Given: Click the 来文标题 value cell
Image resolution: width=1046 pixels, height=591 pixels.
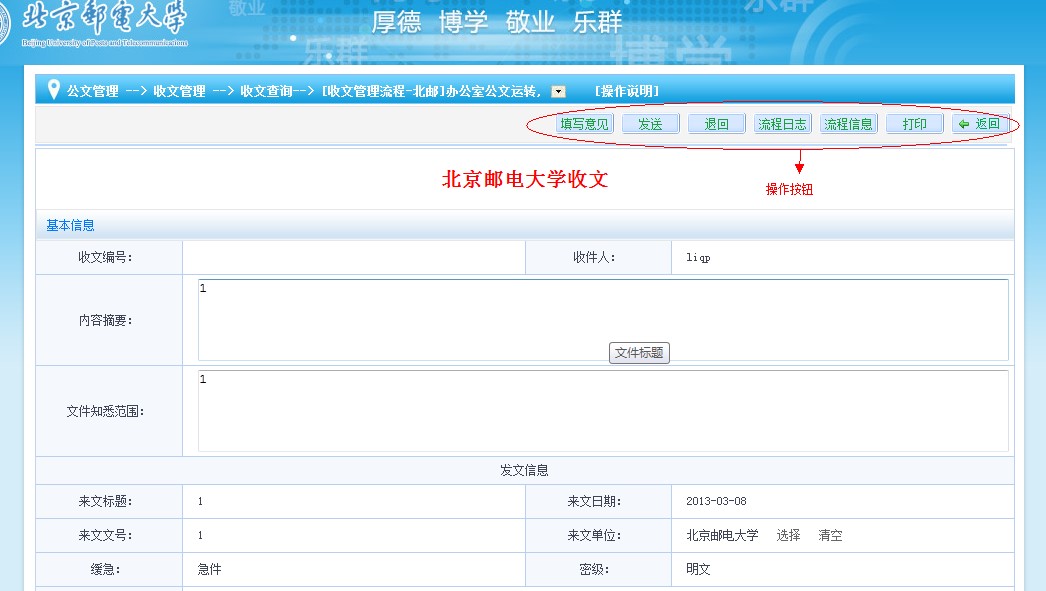Looking at the screenshot, I should click(x=354, y=502).
